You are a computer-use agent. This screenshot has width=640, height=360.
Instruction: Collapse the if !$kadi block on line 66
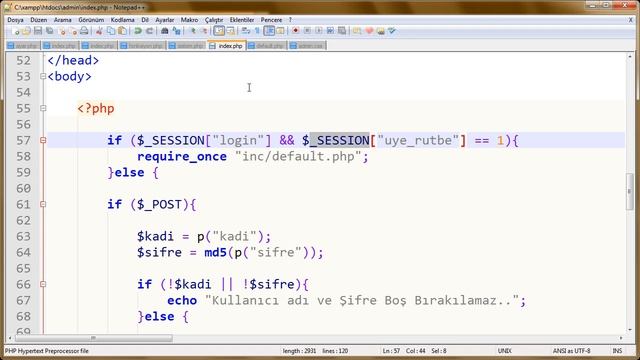coord(43,284)
